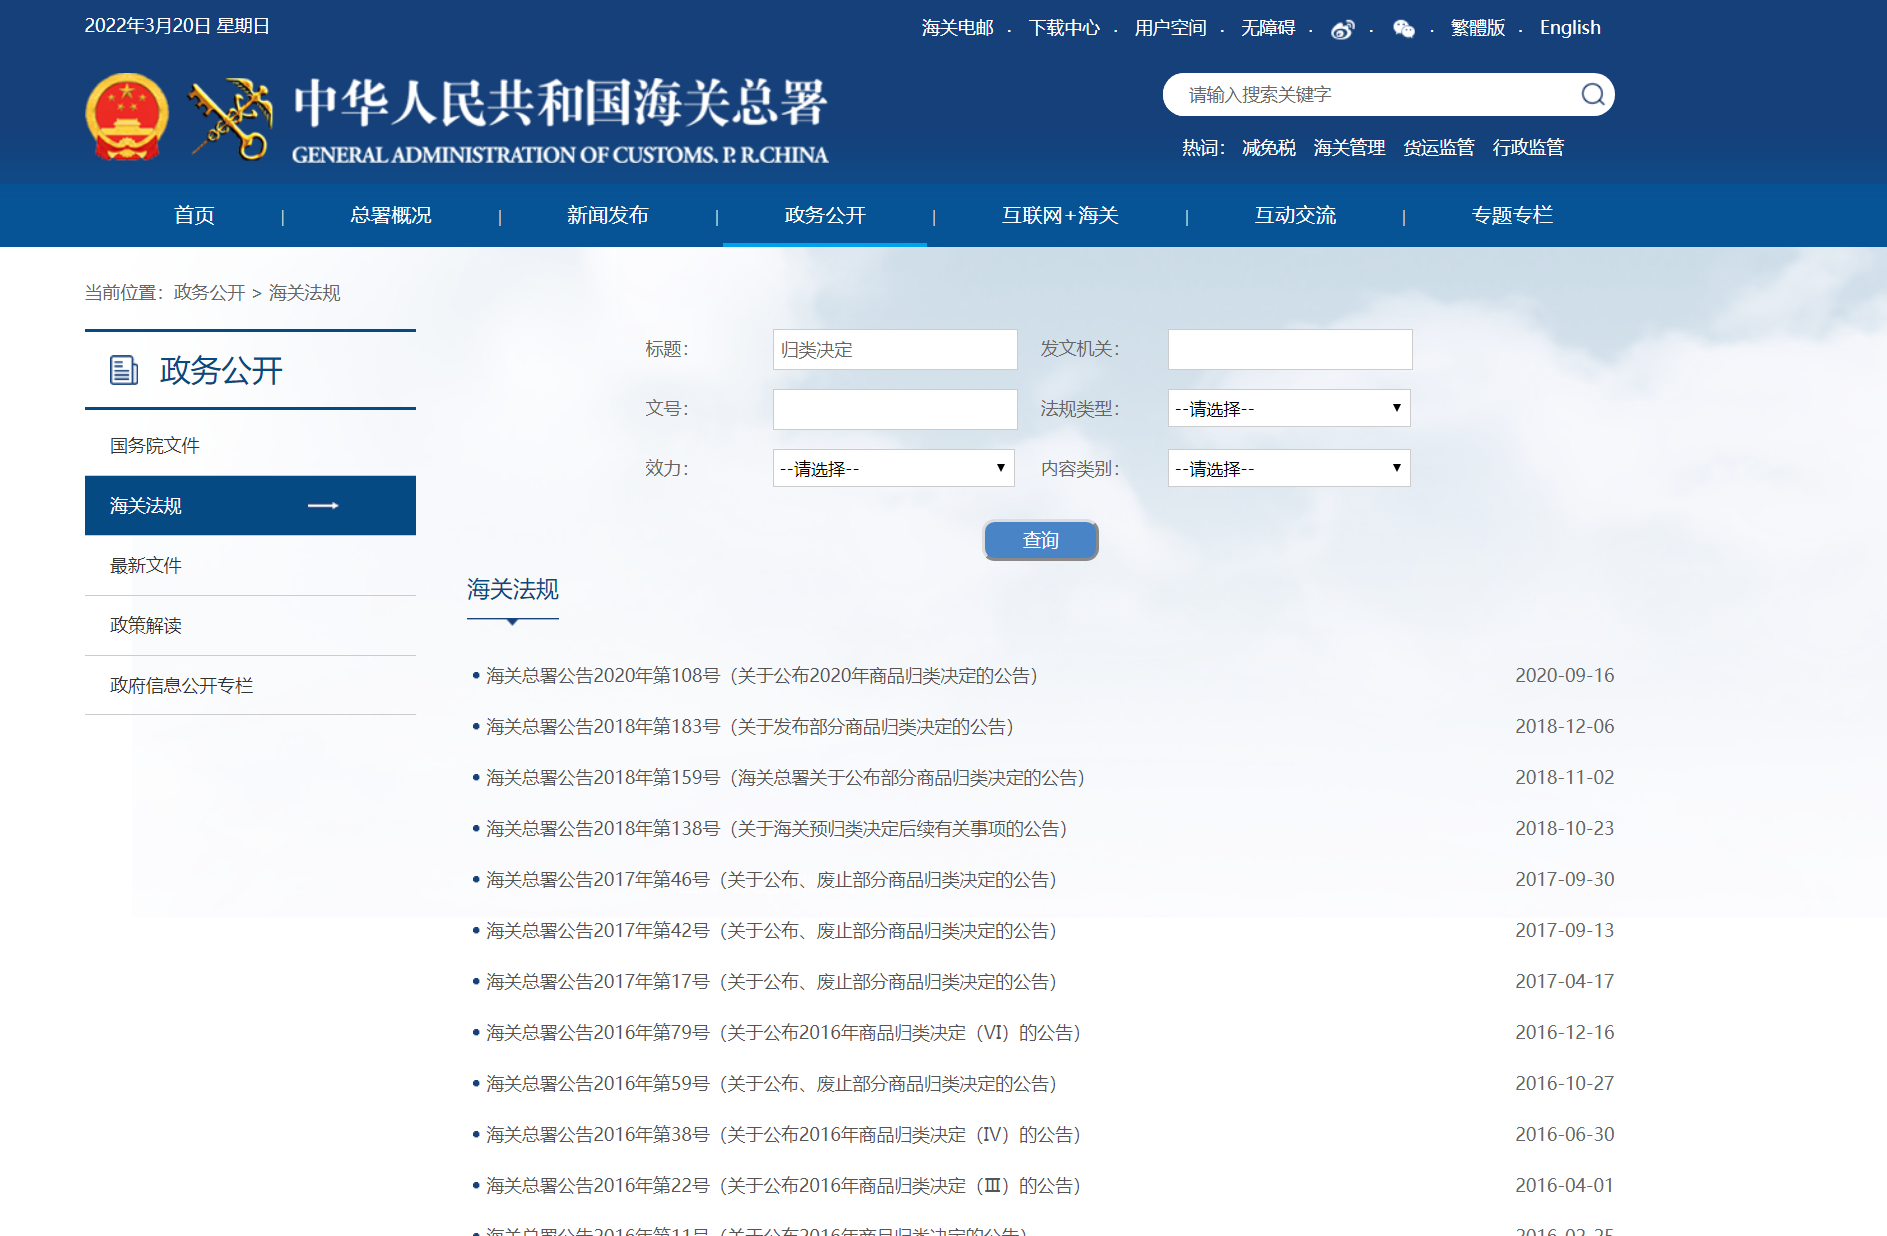Open the 政策解读 sidebar section
The width and height of the screenshot is (1887, 1236).
click(x=145, y=625)
